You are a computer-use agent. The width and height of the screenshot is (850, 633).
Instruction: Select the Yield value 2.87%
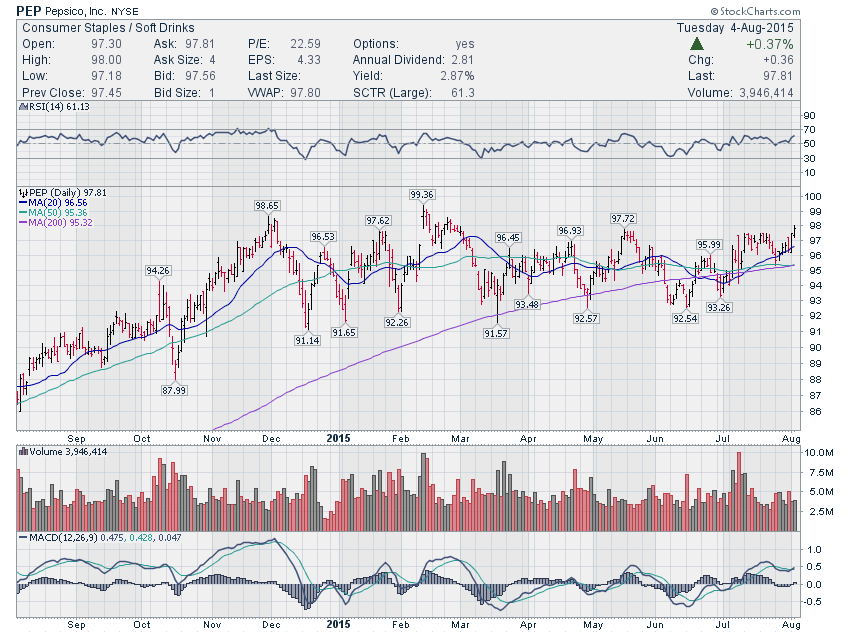[x=457, y=76]
